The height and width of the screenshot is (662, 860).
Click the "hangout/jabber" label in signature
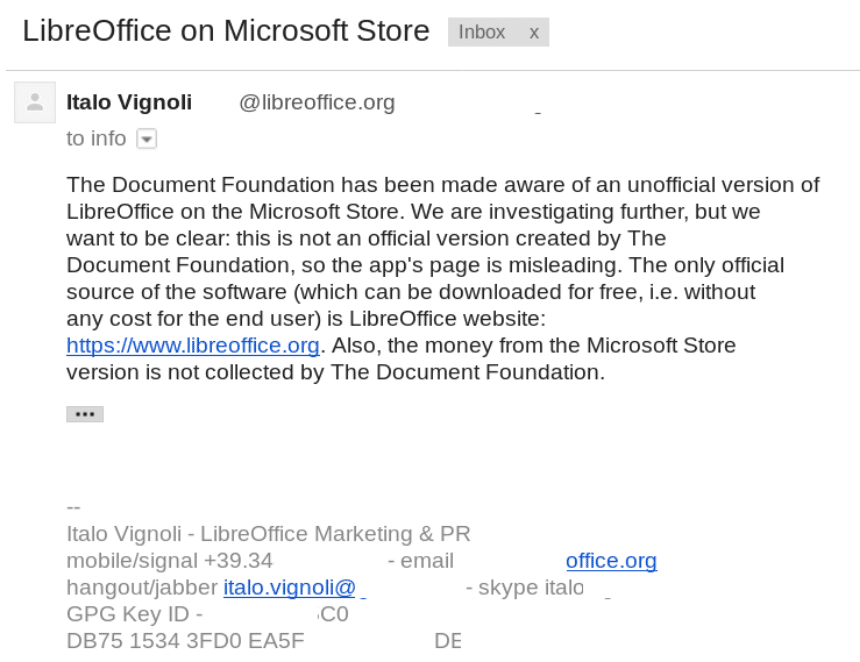point(142,587)
